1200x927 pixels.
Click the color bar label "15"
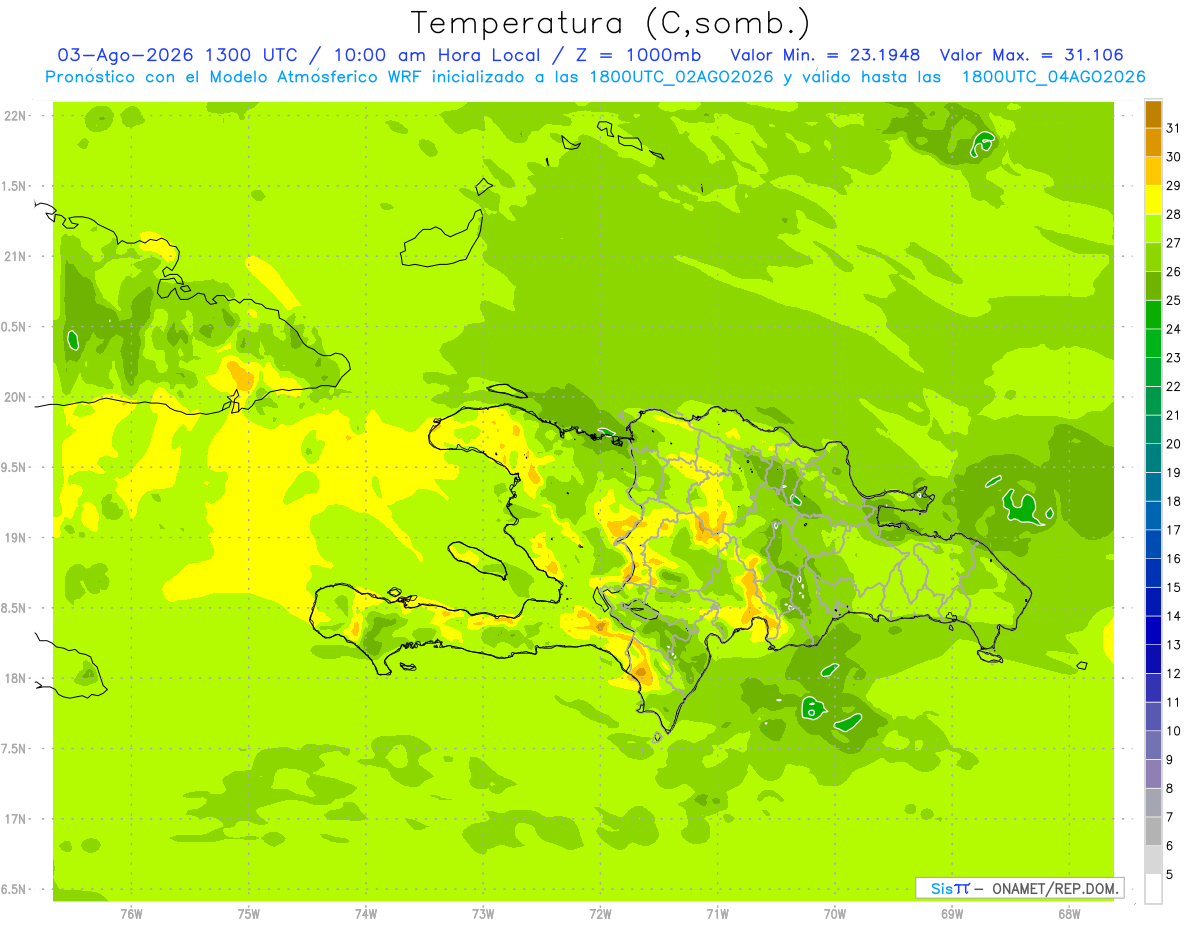coord(1174,587)
